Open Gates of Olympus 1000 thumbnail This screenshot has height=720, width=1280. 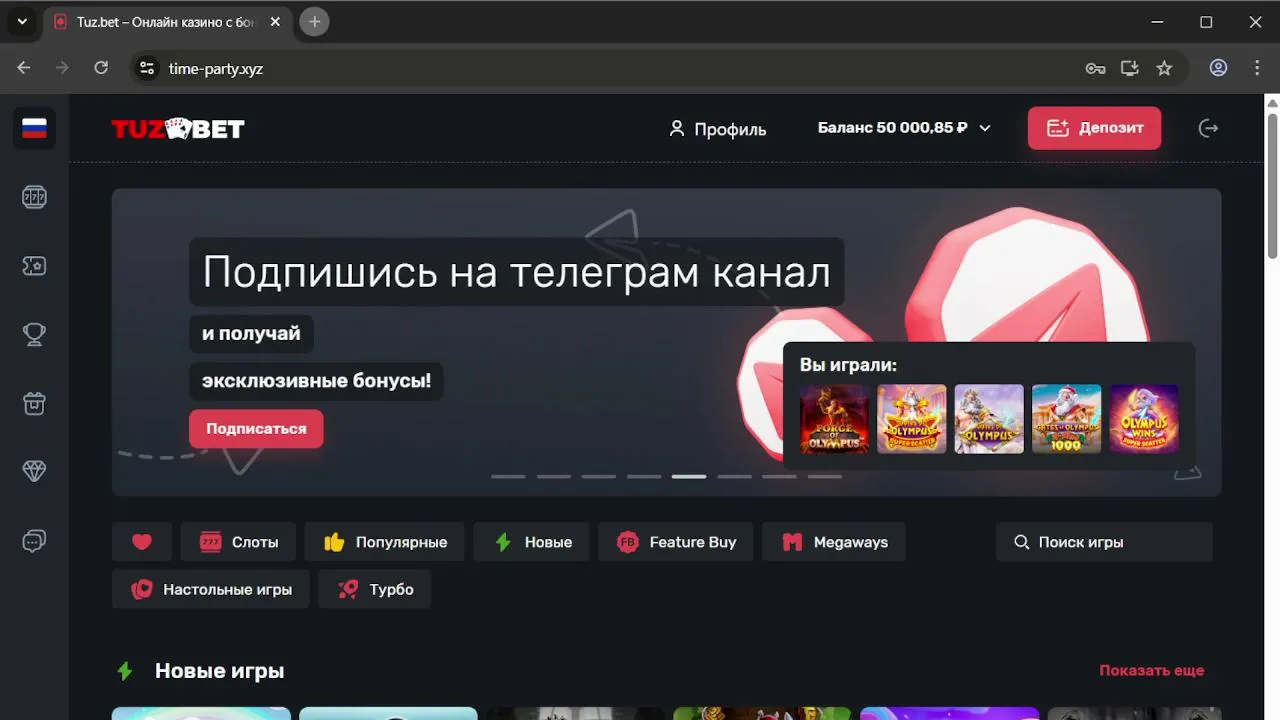point(1067,419)
